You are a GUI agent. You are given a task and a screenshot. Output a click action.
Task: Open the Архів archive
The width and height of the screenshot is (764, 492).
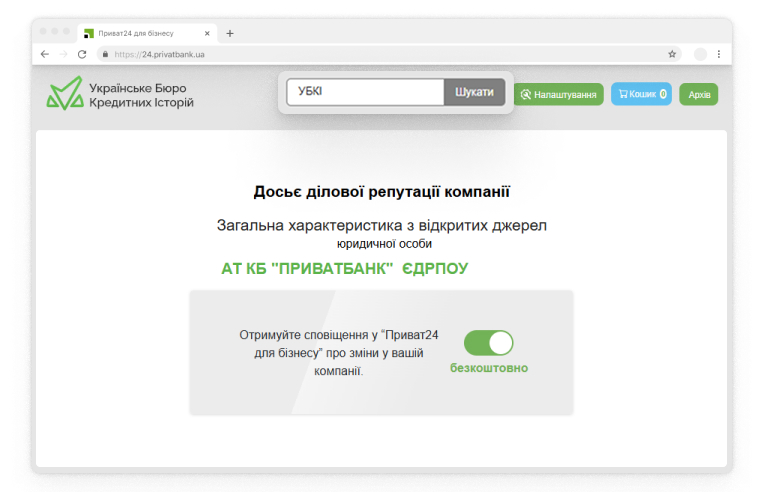[x=699, y=95]
